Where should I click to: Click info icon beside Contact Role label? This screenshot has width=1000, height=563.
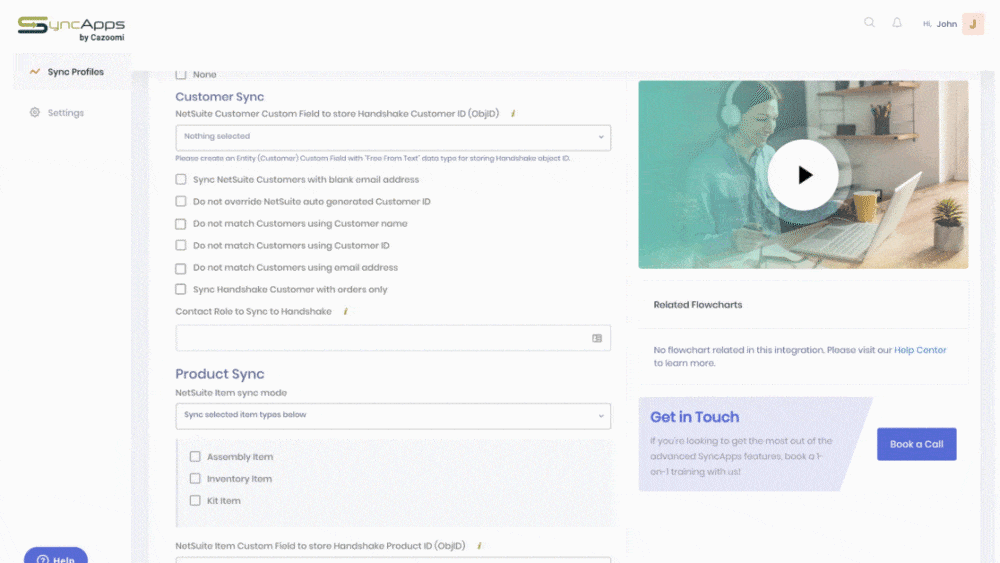coord(346,312)
